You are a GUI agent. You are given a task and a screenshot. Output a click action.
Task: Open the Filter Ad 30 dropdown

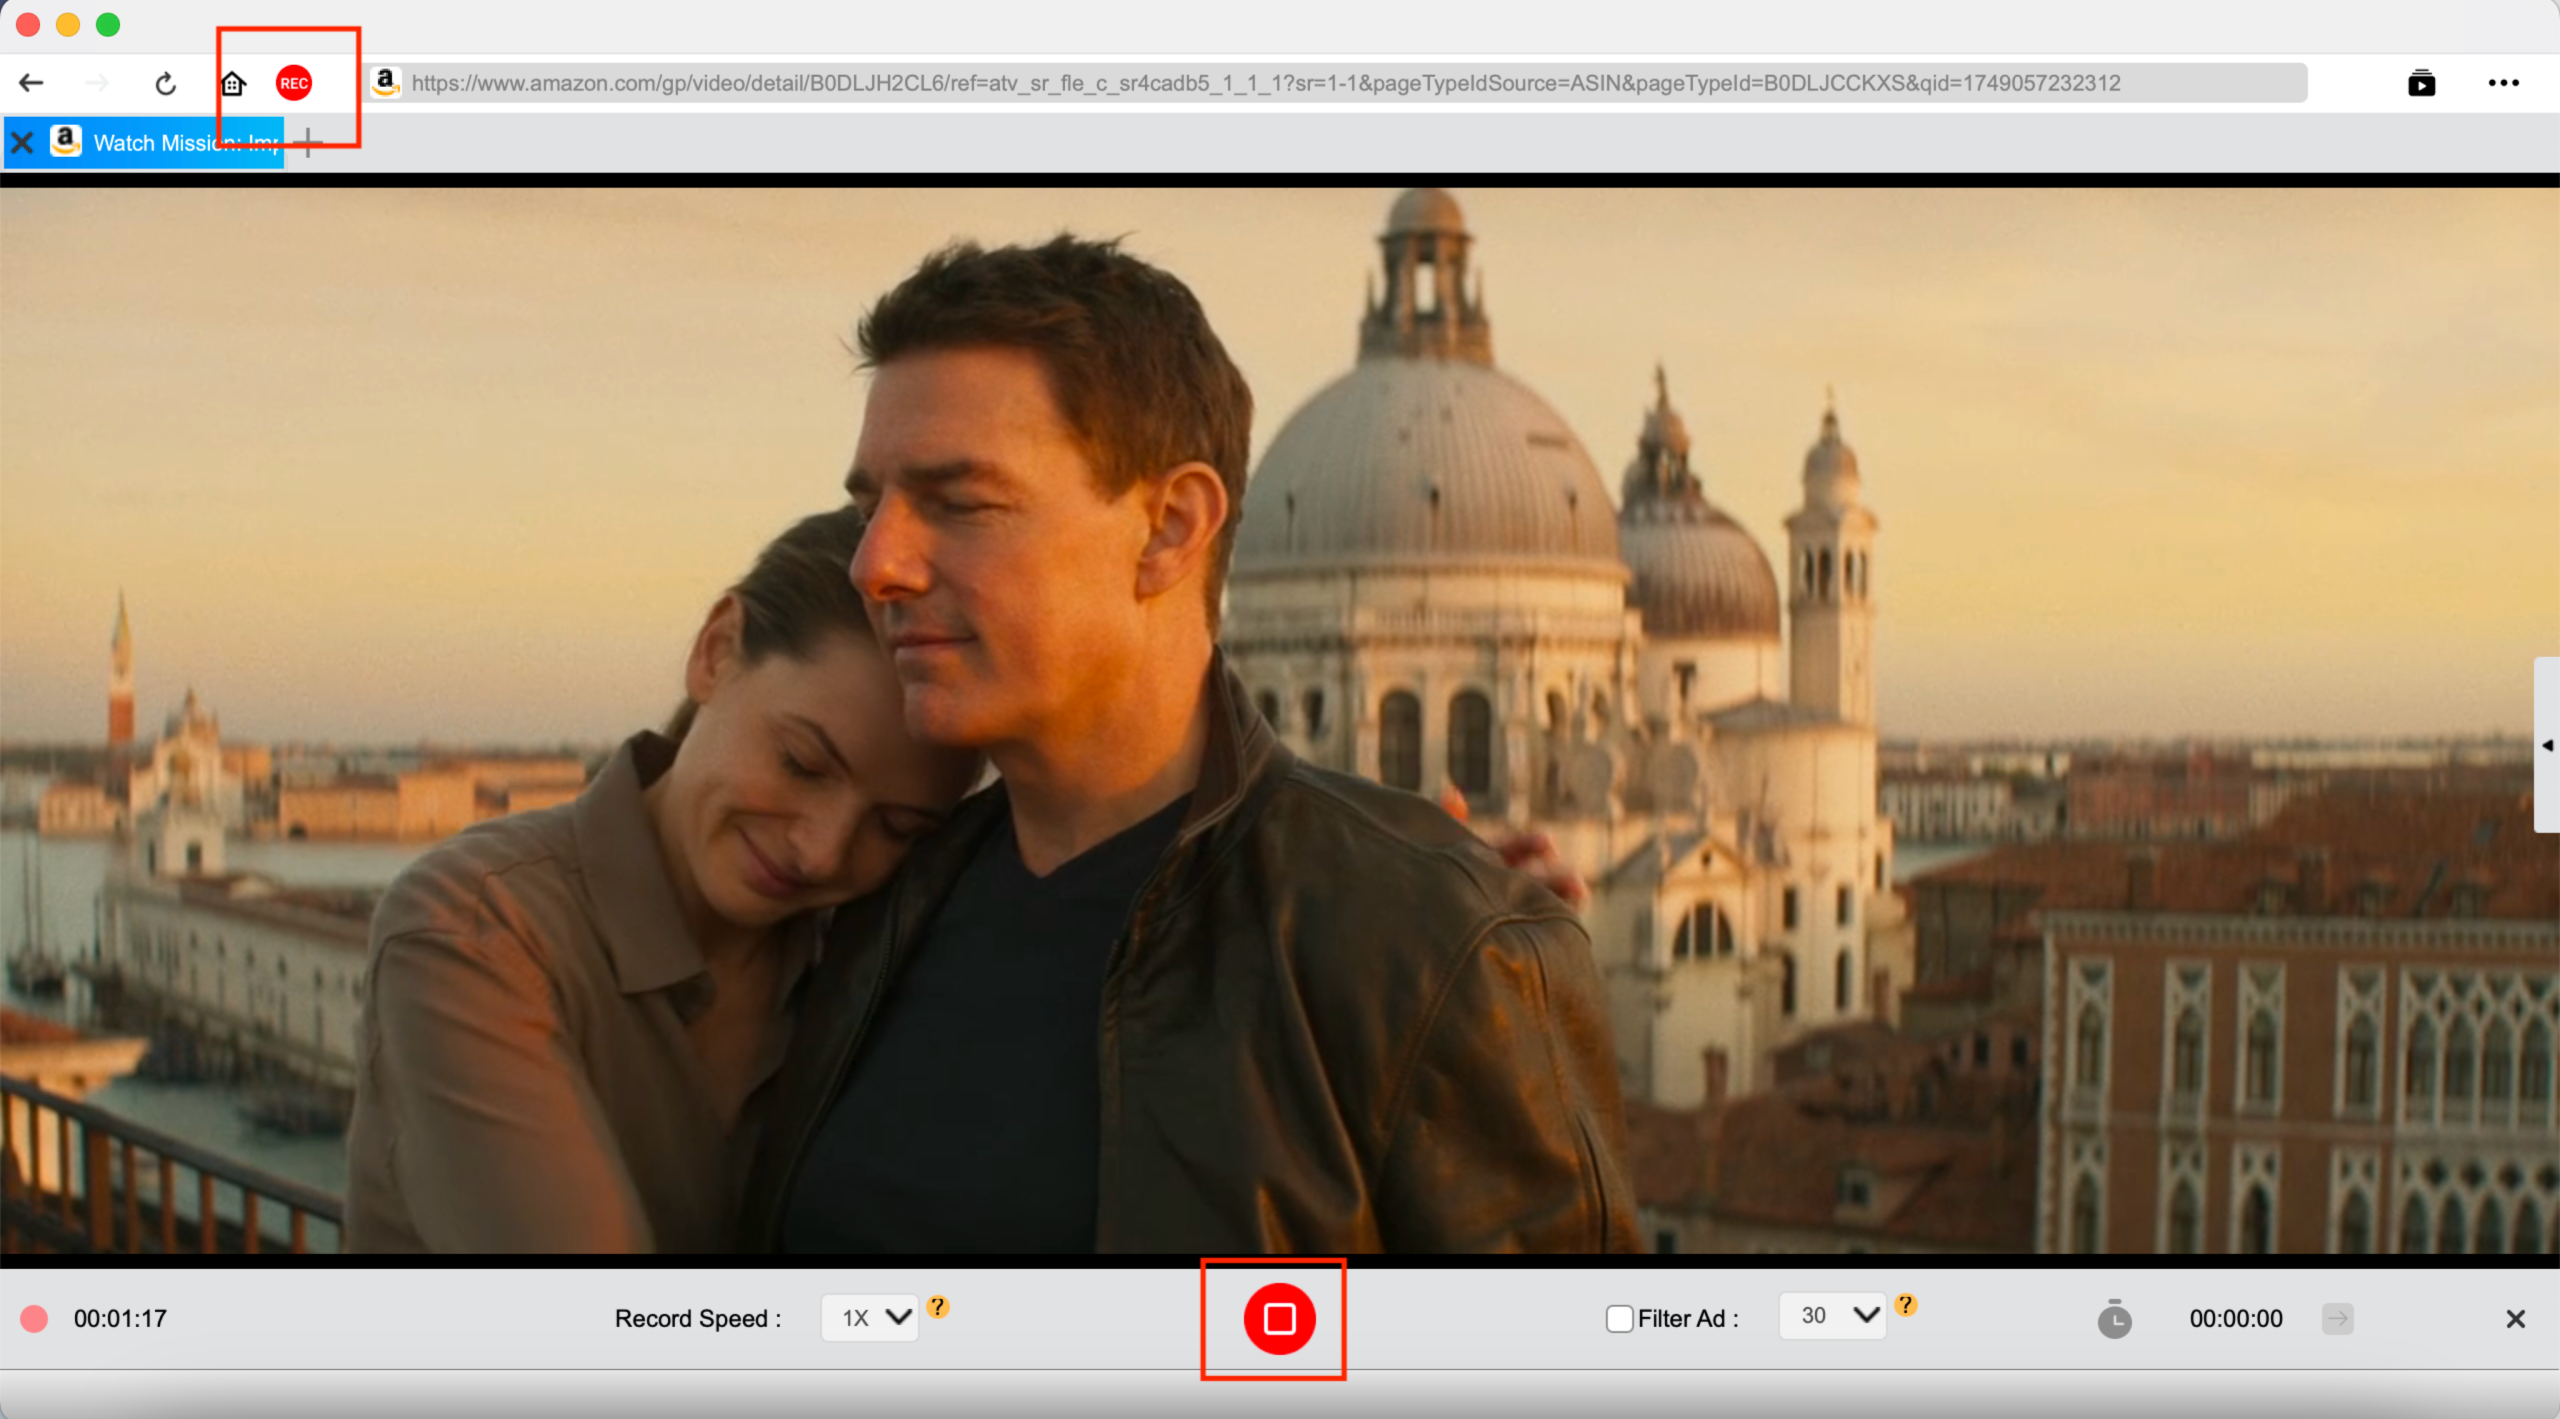click(x=1832, y=1316)
